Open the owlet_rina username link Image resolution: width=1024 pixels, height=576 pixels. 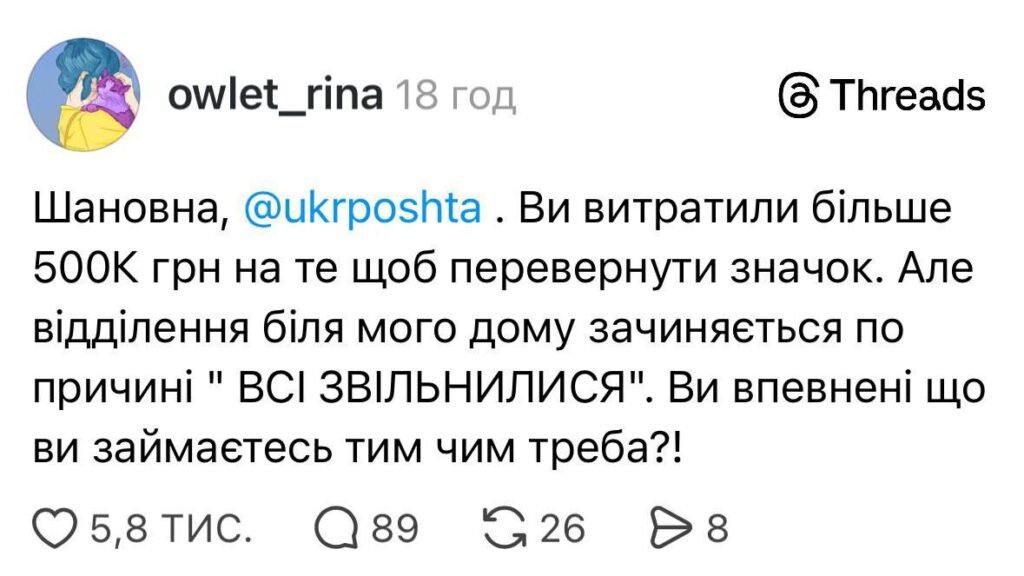point(275,96)
